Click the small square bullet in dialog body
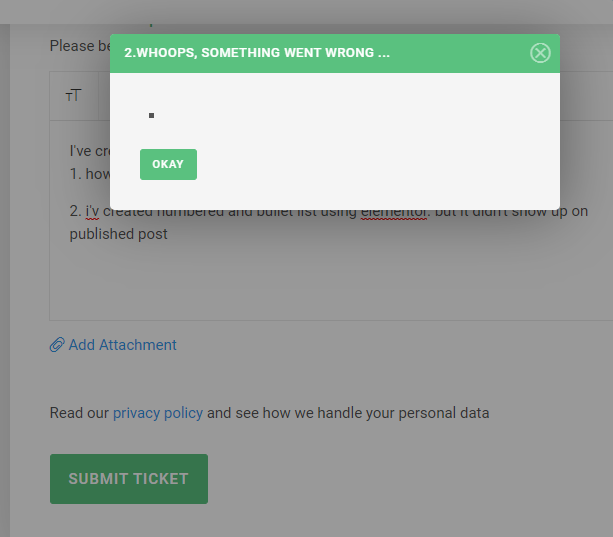Screen dimensions: 613x537 click(152, 115)
